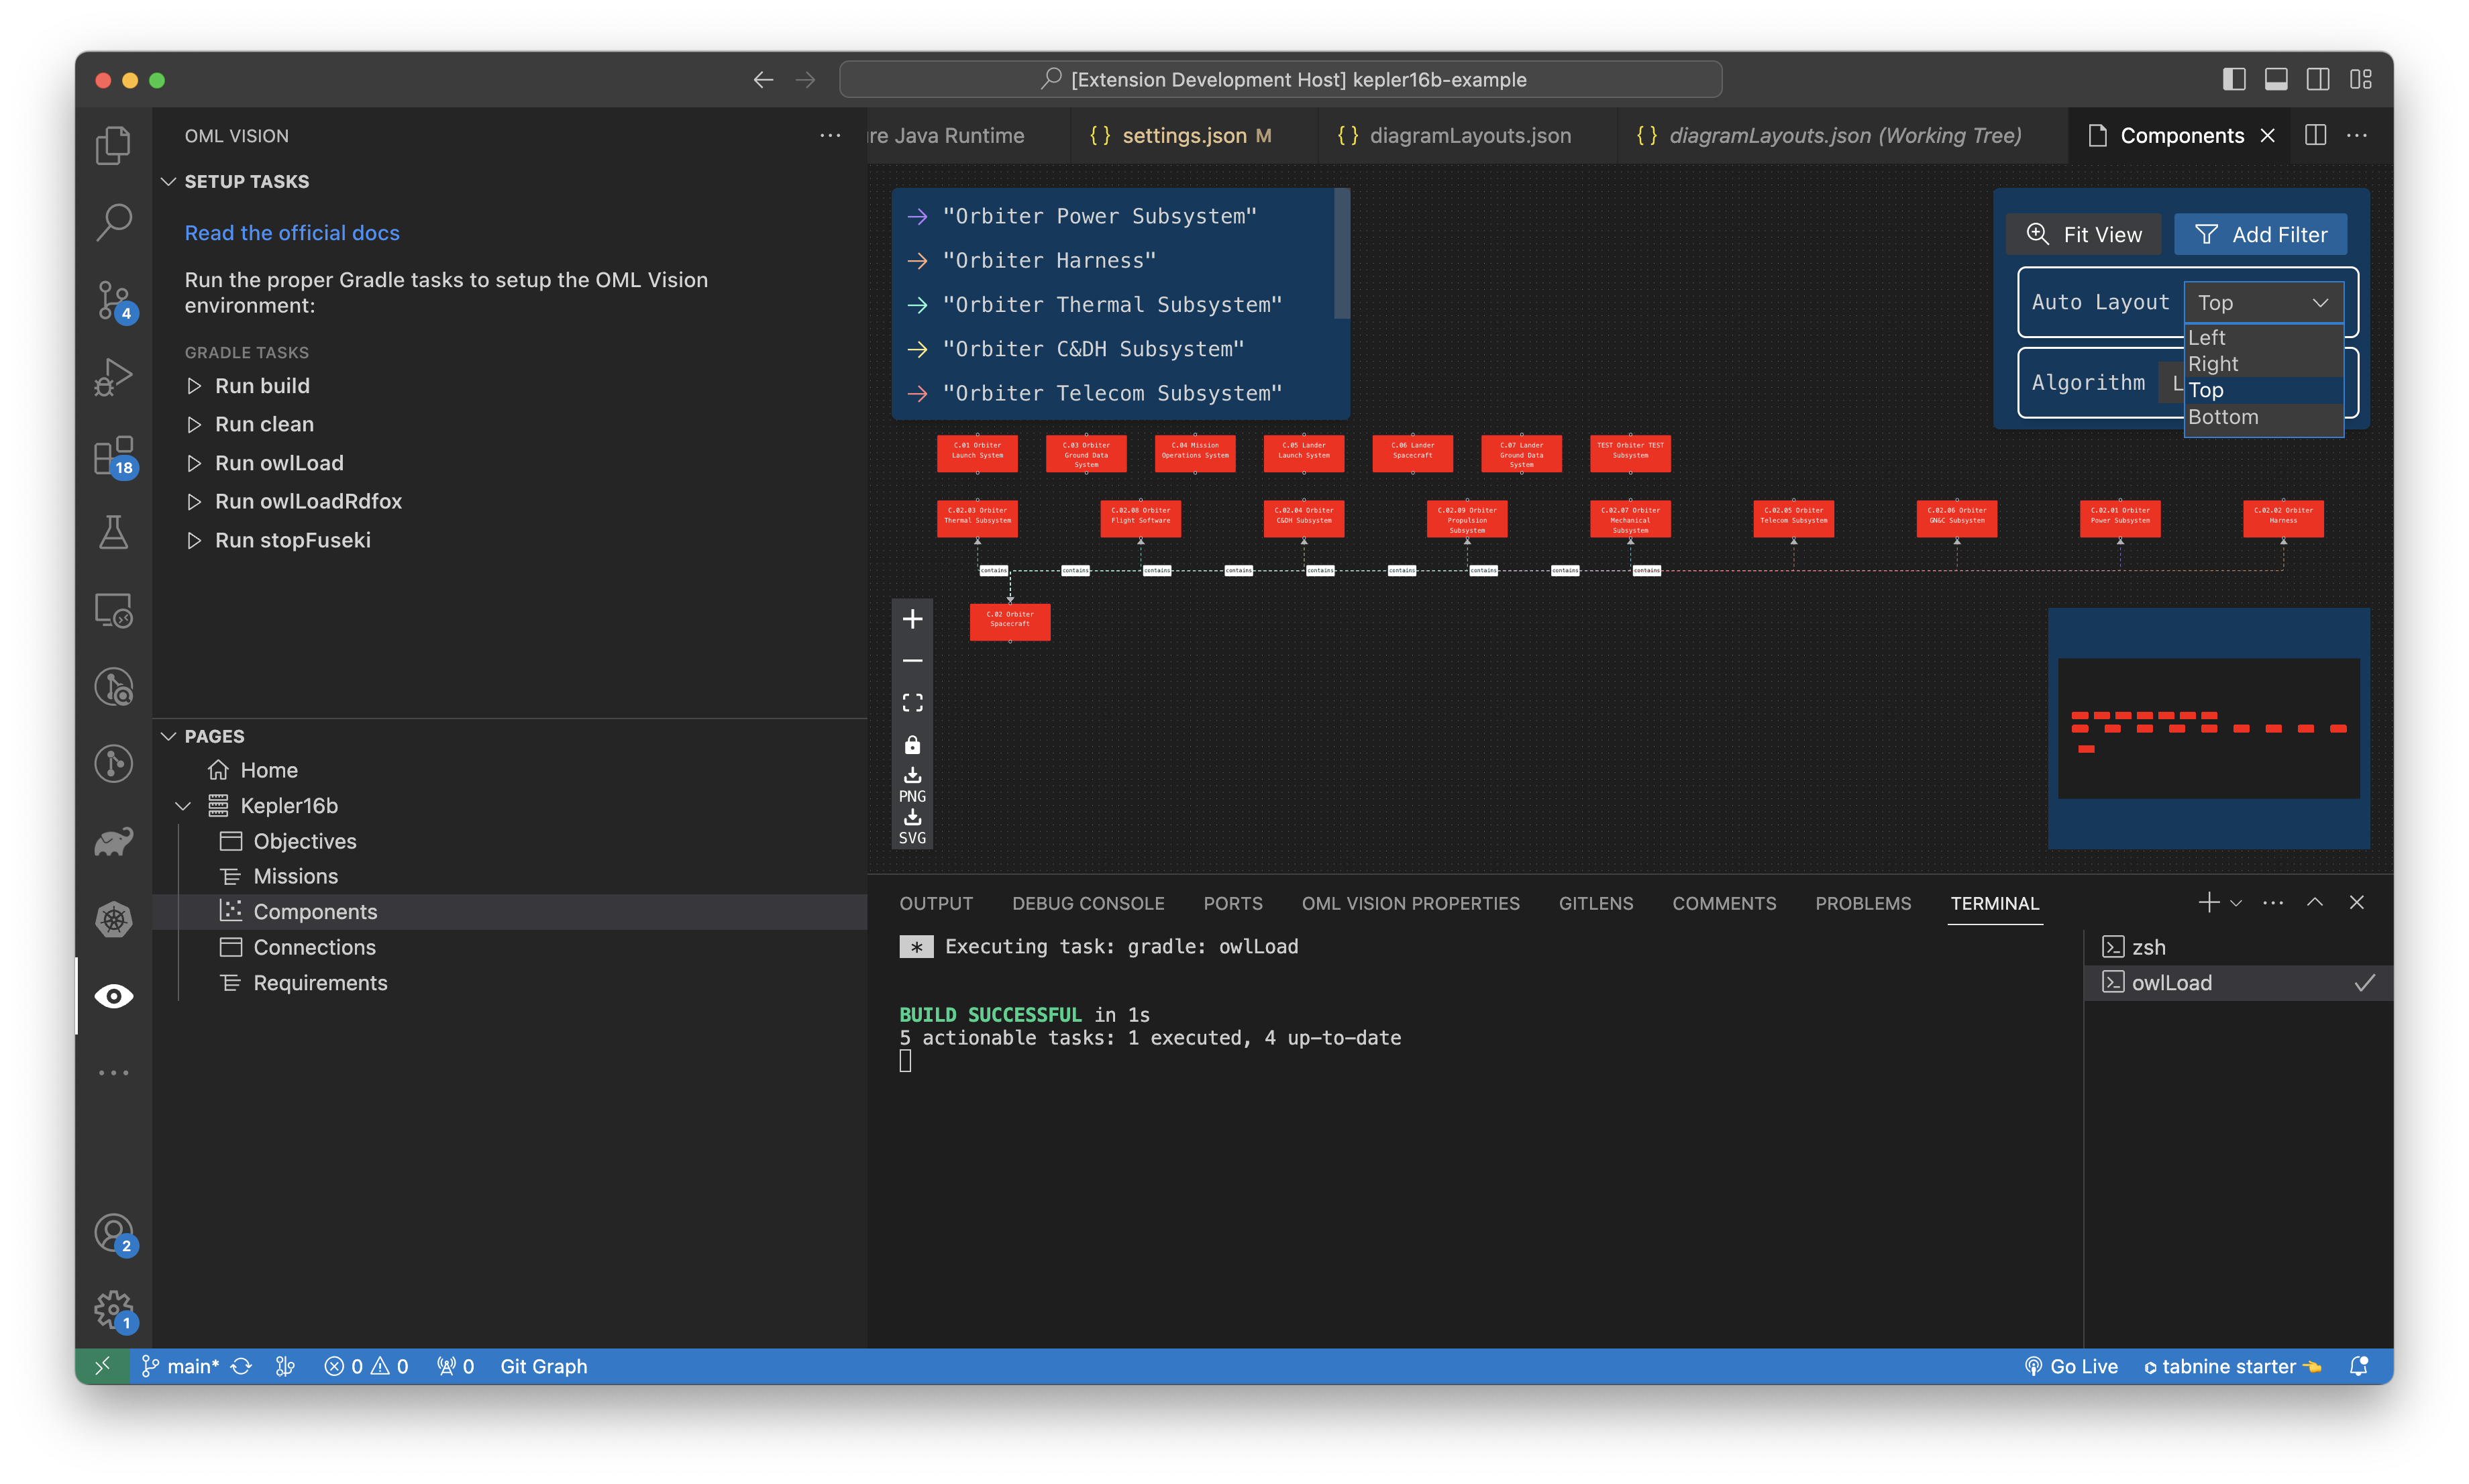Click Go Live in status bar
This screenshot has height=1484, width=2469.
coord(2071,1366)
